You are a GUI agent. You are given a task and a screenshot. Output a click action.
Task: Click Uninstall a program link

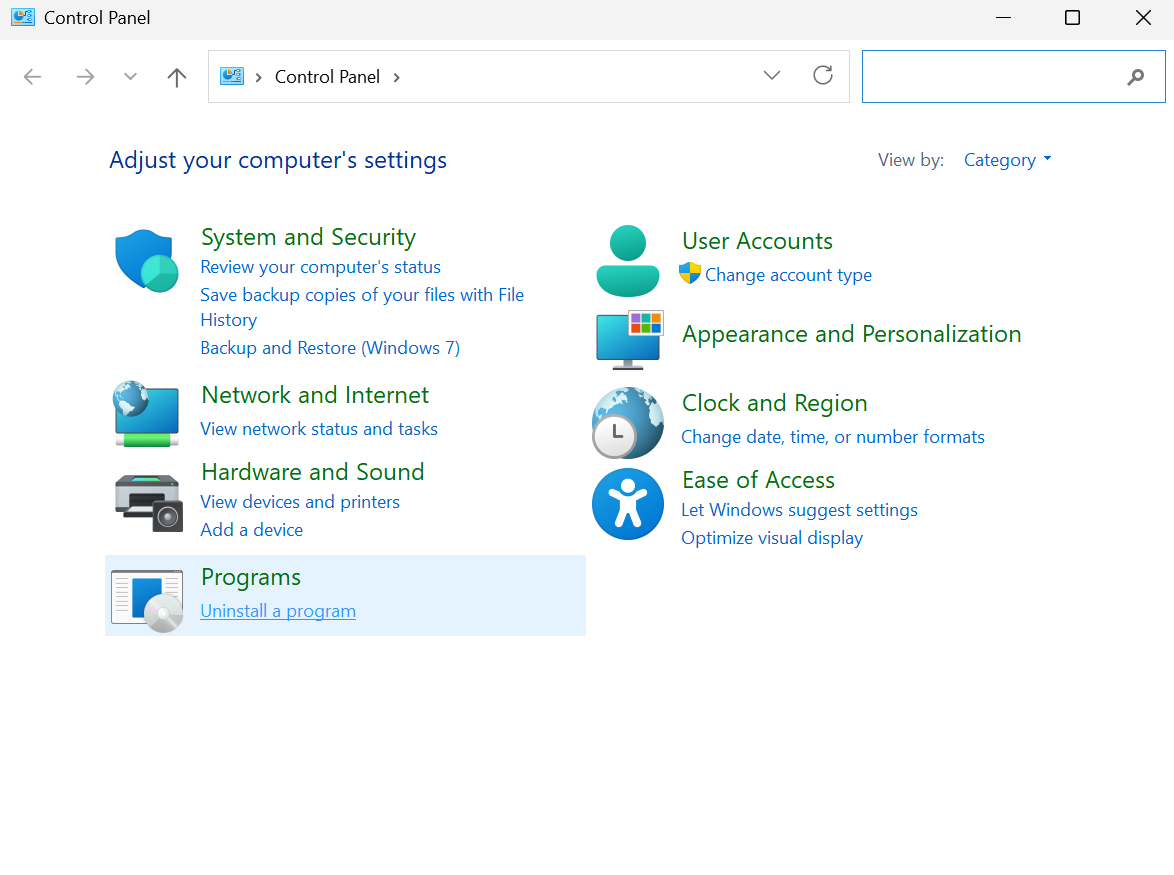(x=278, y=611)
